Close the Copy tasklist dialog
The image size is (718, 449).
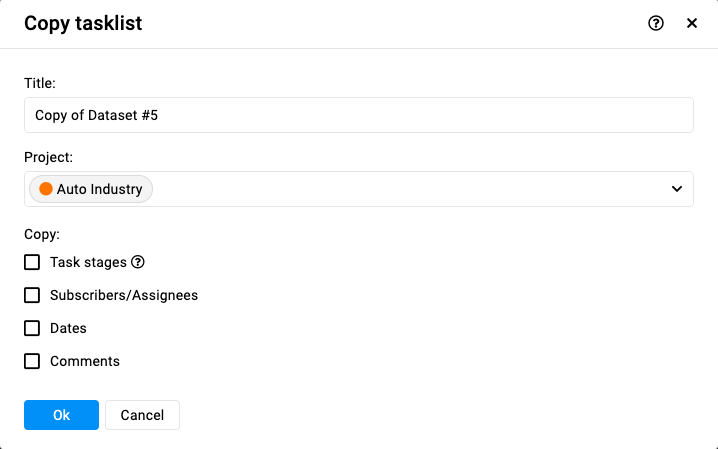click(x=692, y=23)
